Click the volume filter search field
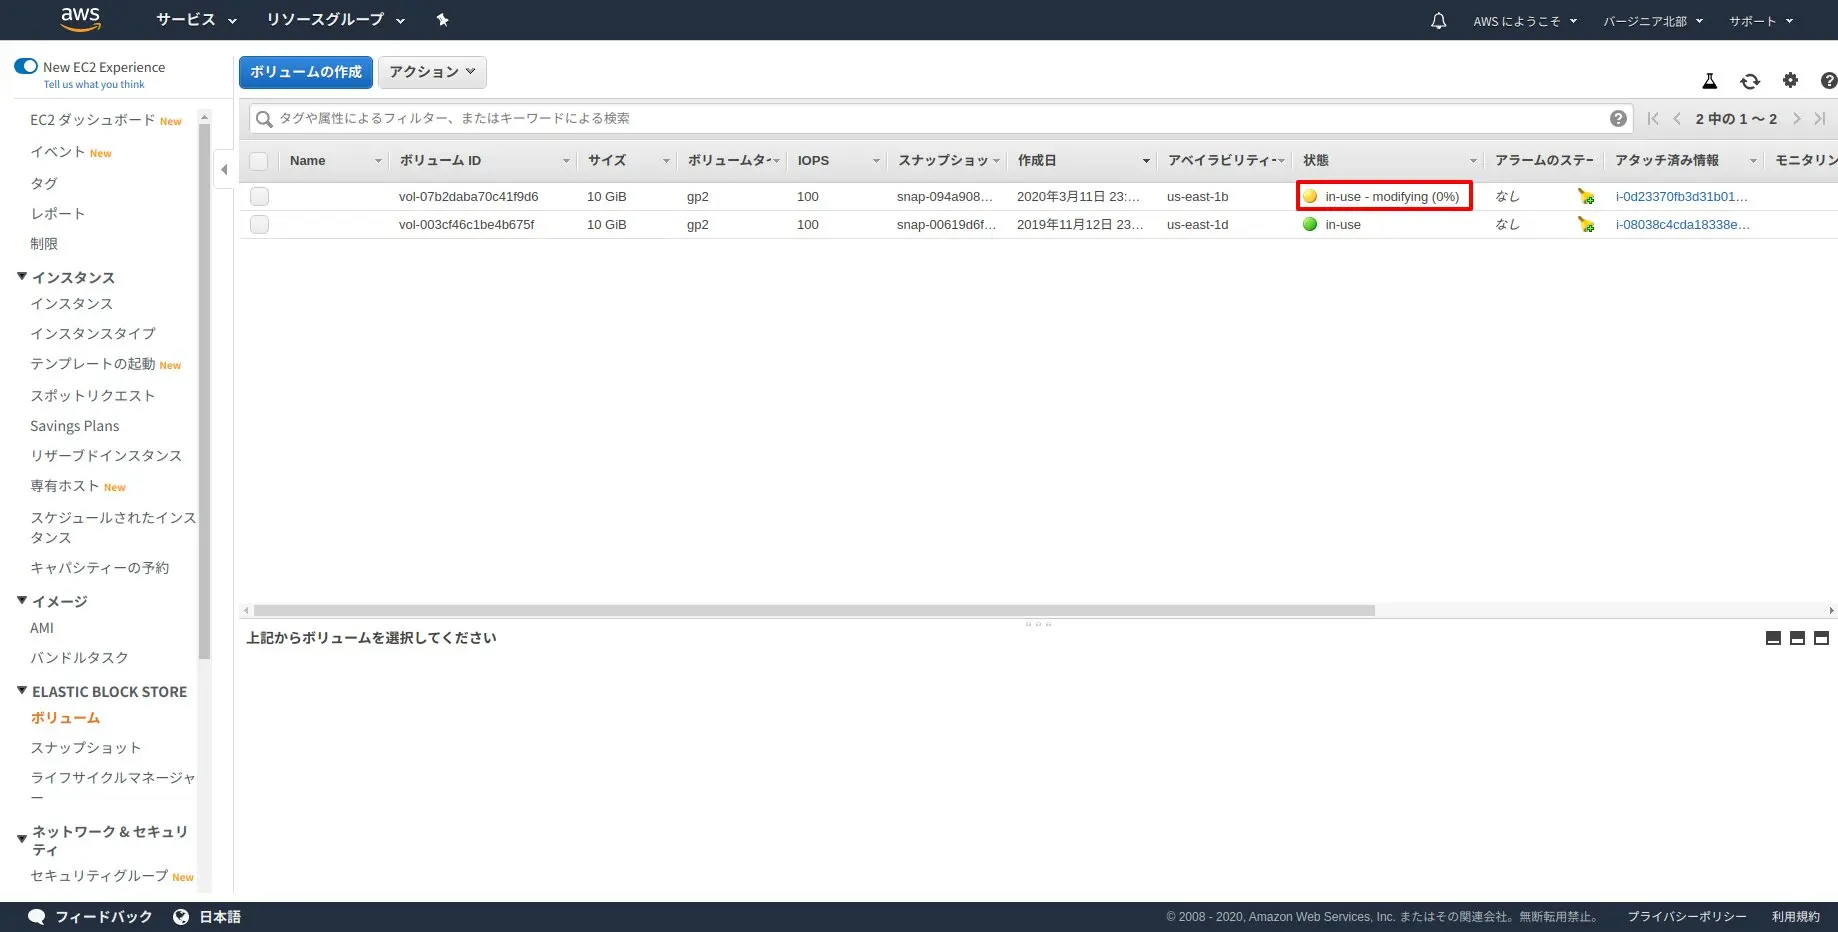Viewport: 1838px width, 932px height. [x=940, y=119]
